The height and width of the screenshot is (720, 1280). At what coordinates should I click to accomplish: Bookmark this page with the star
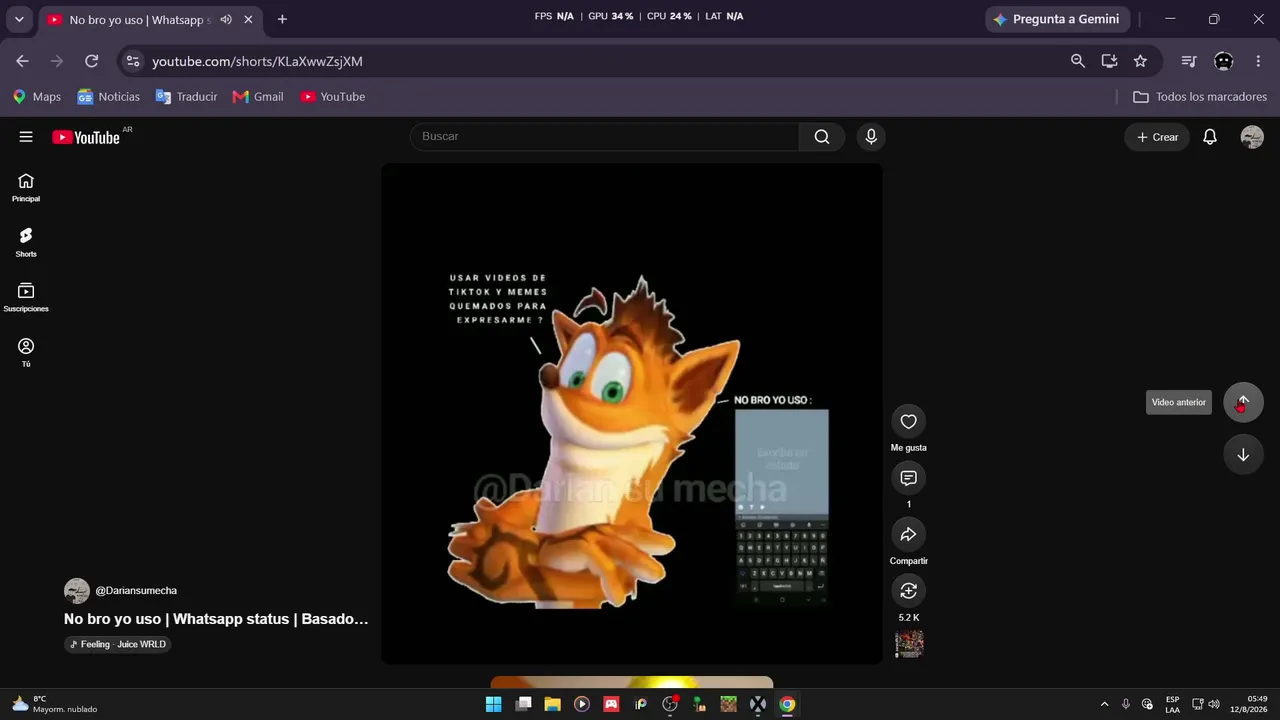point(1140,61)
